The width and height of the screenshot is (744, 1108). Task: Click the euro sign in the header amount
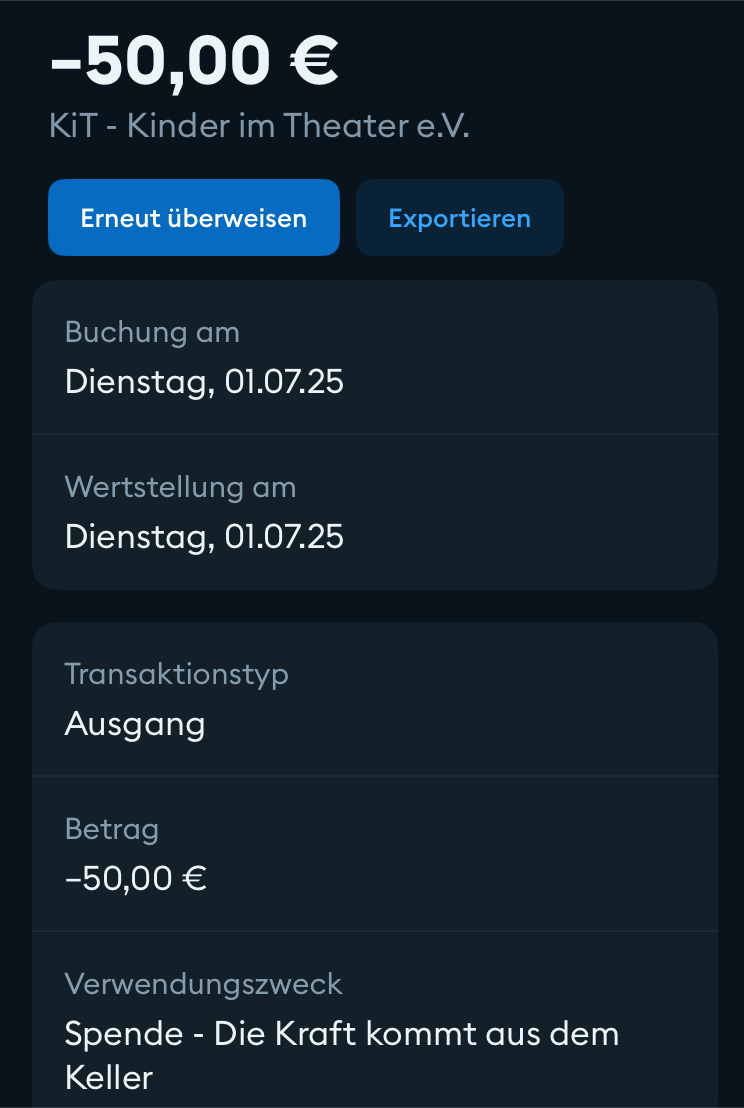tap(314, 59)
